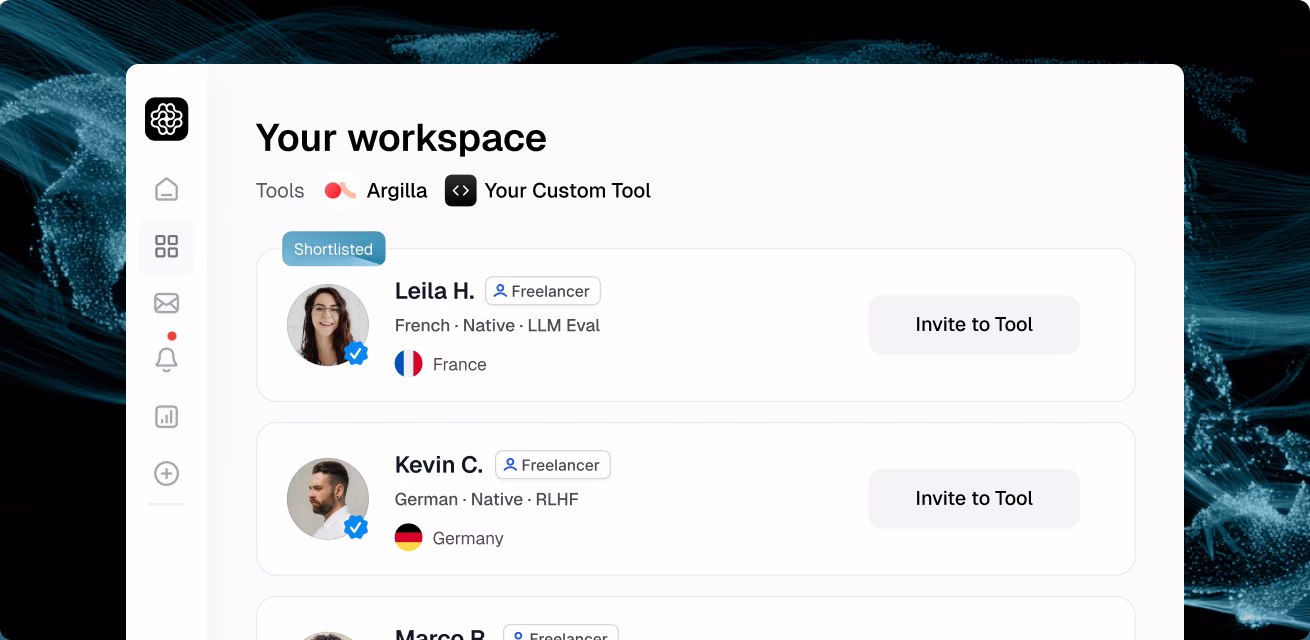Open the Argilla tool icon
This screenshot has width=1310, height=640.
click(x=340, y=190)
